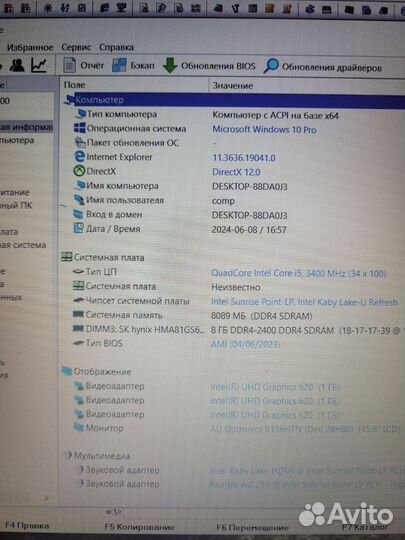Click F6 Перемещение in the file manager bar
This screenshot has width=405, height=540.
(x=252, y=528)
